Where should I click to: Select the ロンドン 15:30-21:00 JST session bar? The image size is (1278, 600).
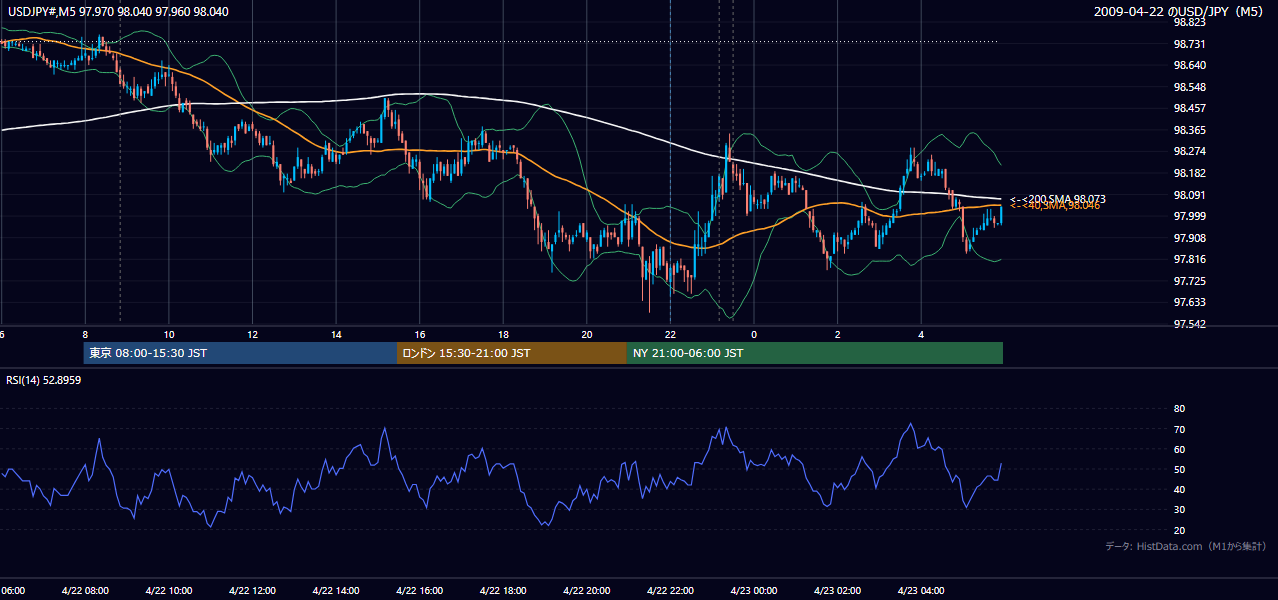[x=512, y=353]
